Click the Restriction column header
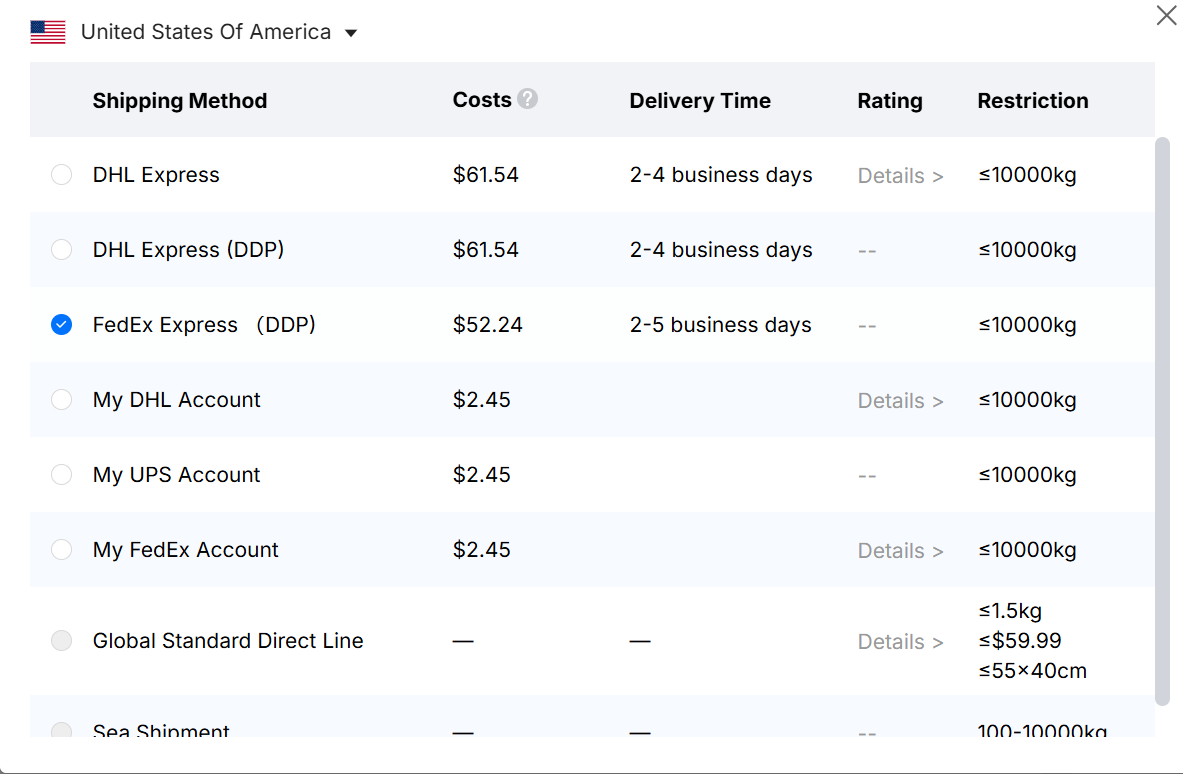The width and height of the screenshot is (1183, 774). (1032, 100)
